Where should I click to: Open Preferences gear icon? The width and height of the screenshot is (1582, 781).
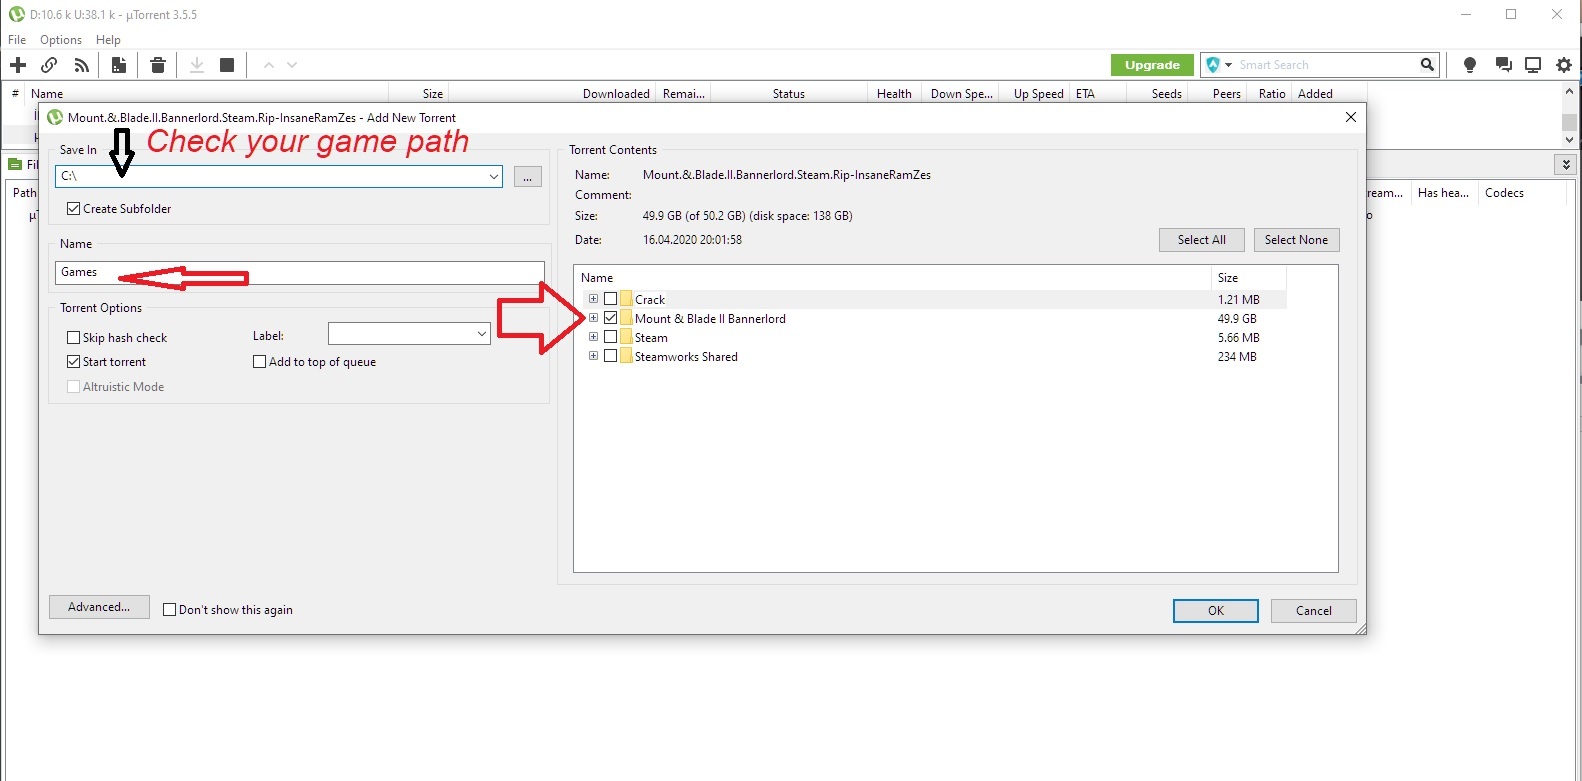click(1564, 65)
